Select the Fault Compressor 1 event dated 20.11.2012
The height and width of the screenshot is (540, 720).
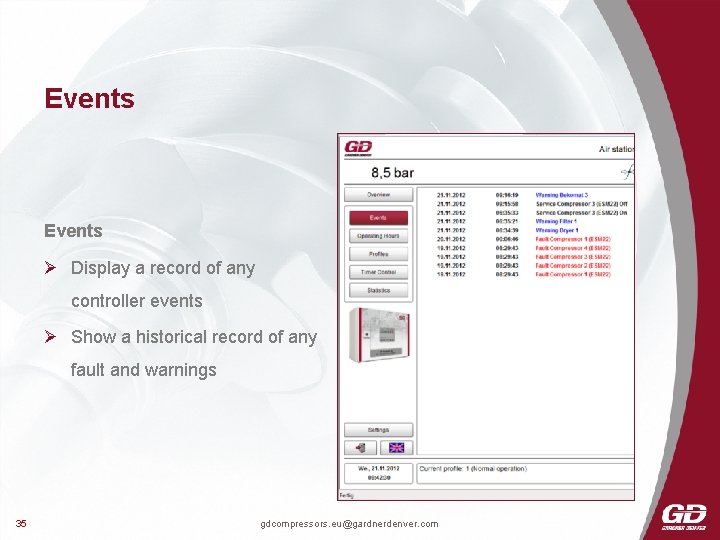[x=532, y=239]
